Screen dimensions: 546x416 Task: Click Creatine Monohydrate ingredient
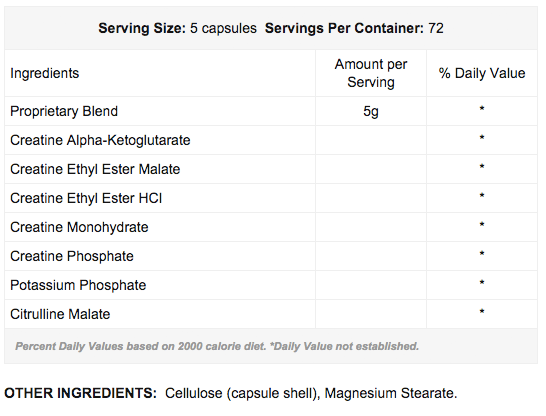click(79, 227)
